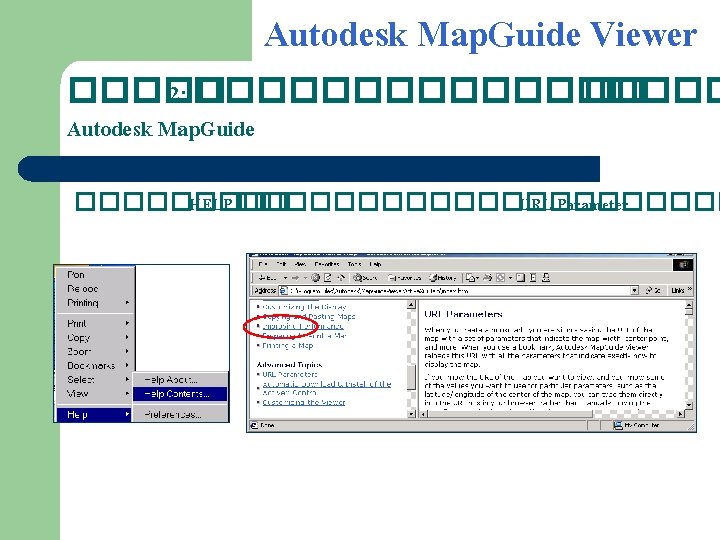Click the page icon inside the address bar
This screenshot has width=720, height=540.
(283, 290)
